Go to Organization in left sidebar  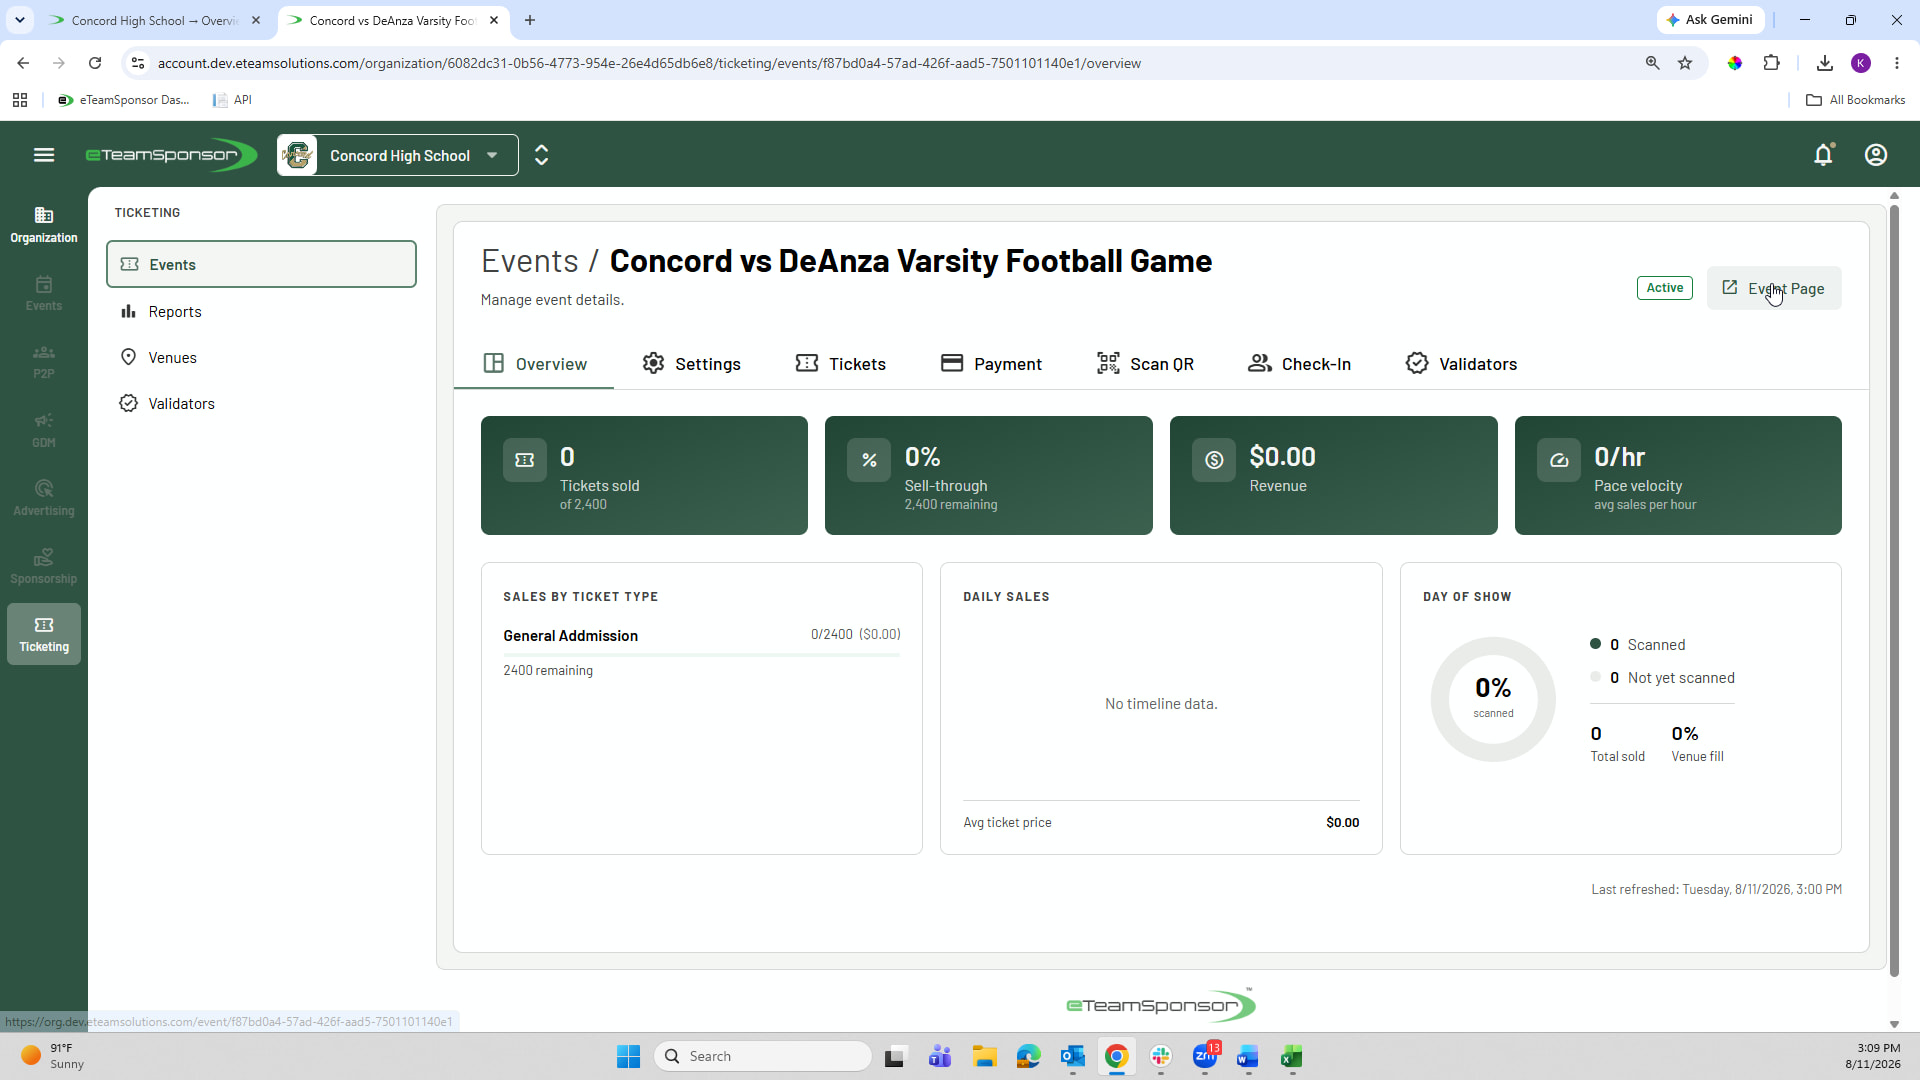click(44, 225)
